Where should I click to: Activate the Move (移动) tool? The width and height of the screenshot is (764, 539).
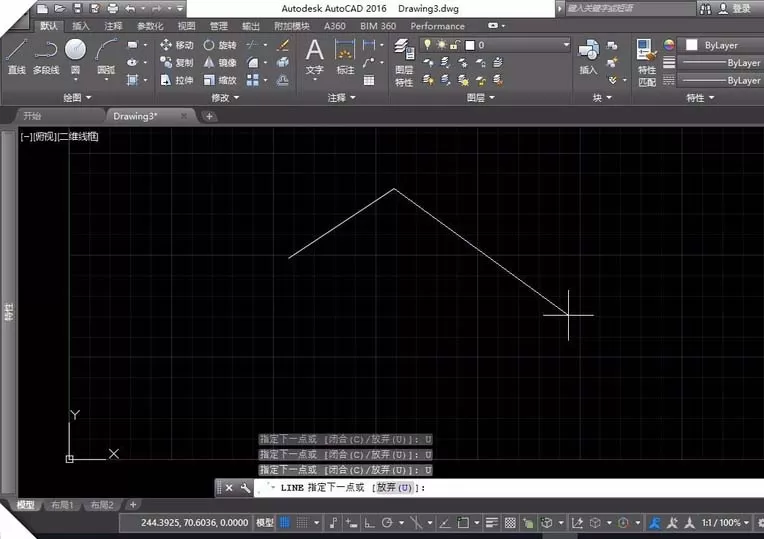pos(177,45)
